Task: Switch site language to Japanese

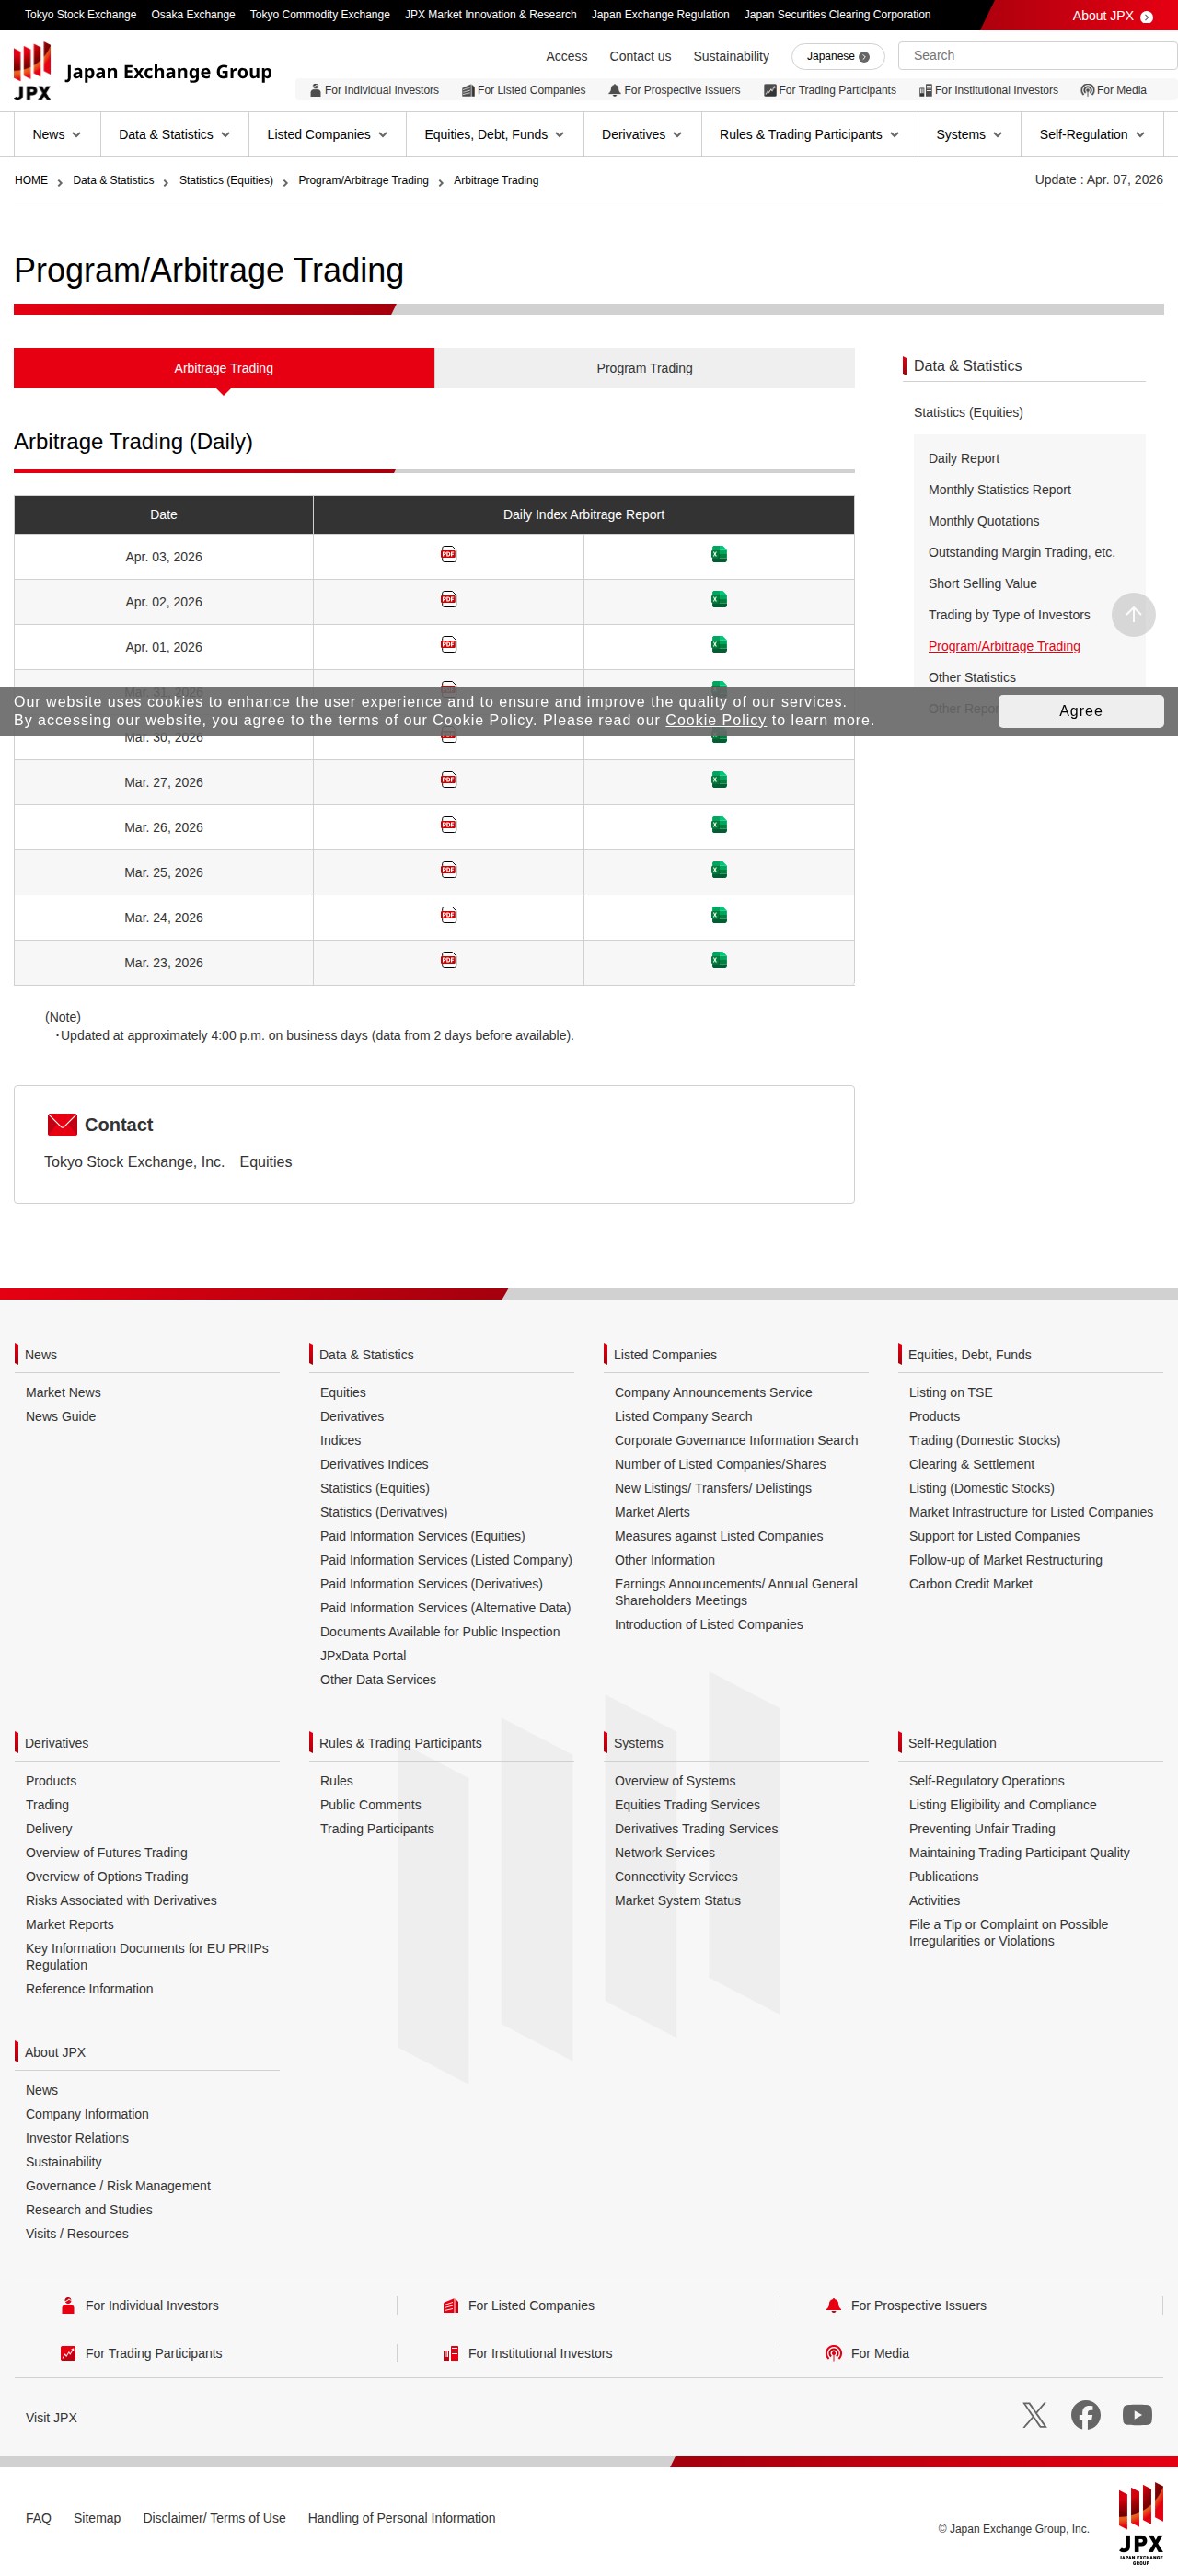Action: tap(837, 56)
